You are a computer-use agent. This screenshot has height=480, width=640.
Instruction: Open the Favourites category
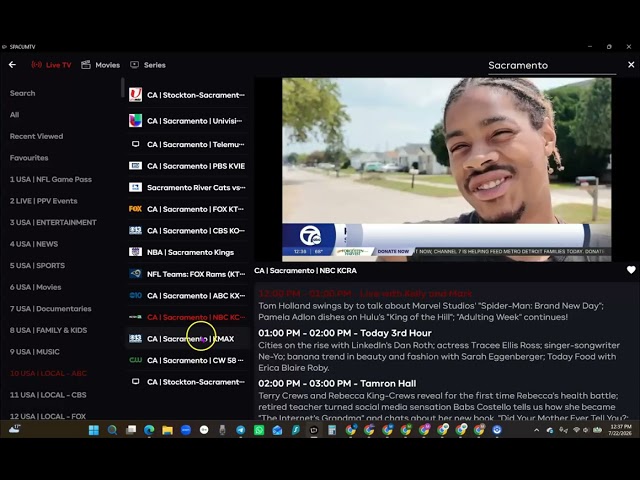coord(29,158)
